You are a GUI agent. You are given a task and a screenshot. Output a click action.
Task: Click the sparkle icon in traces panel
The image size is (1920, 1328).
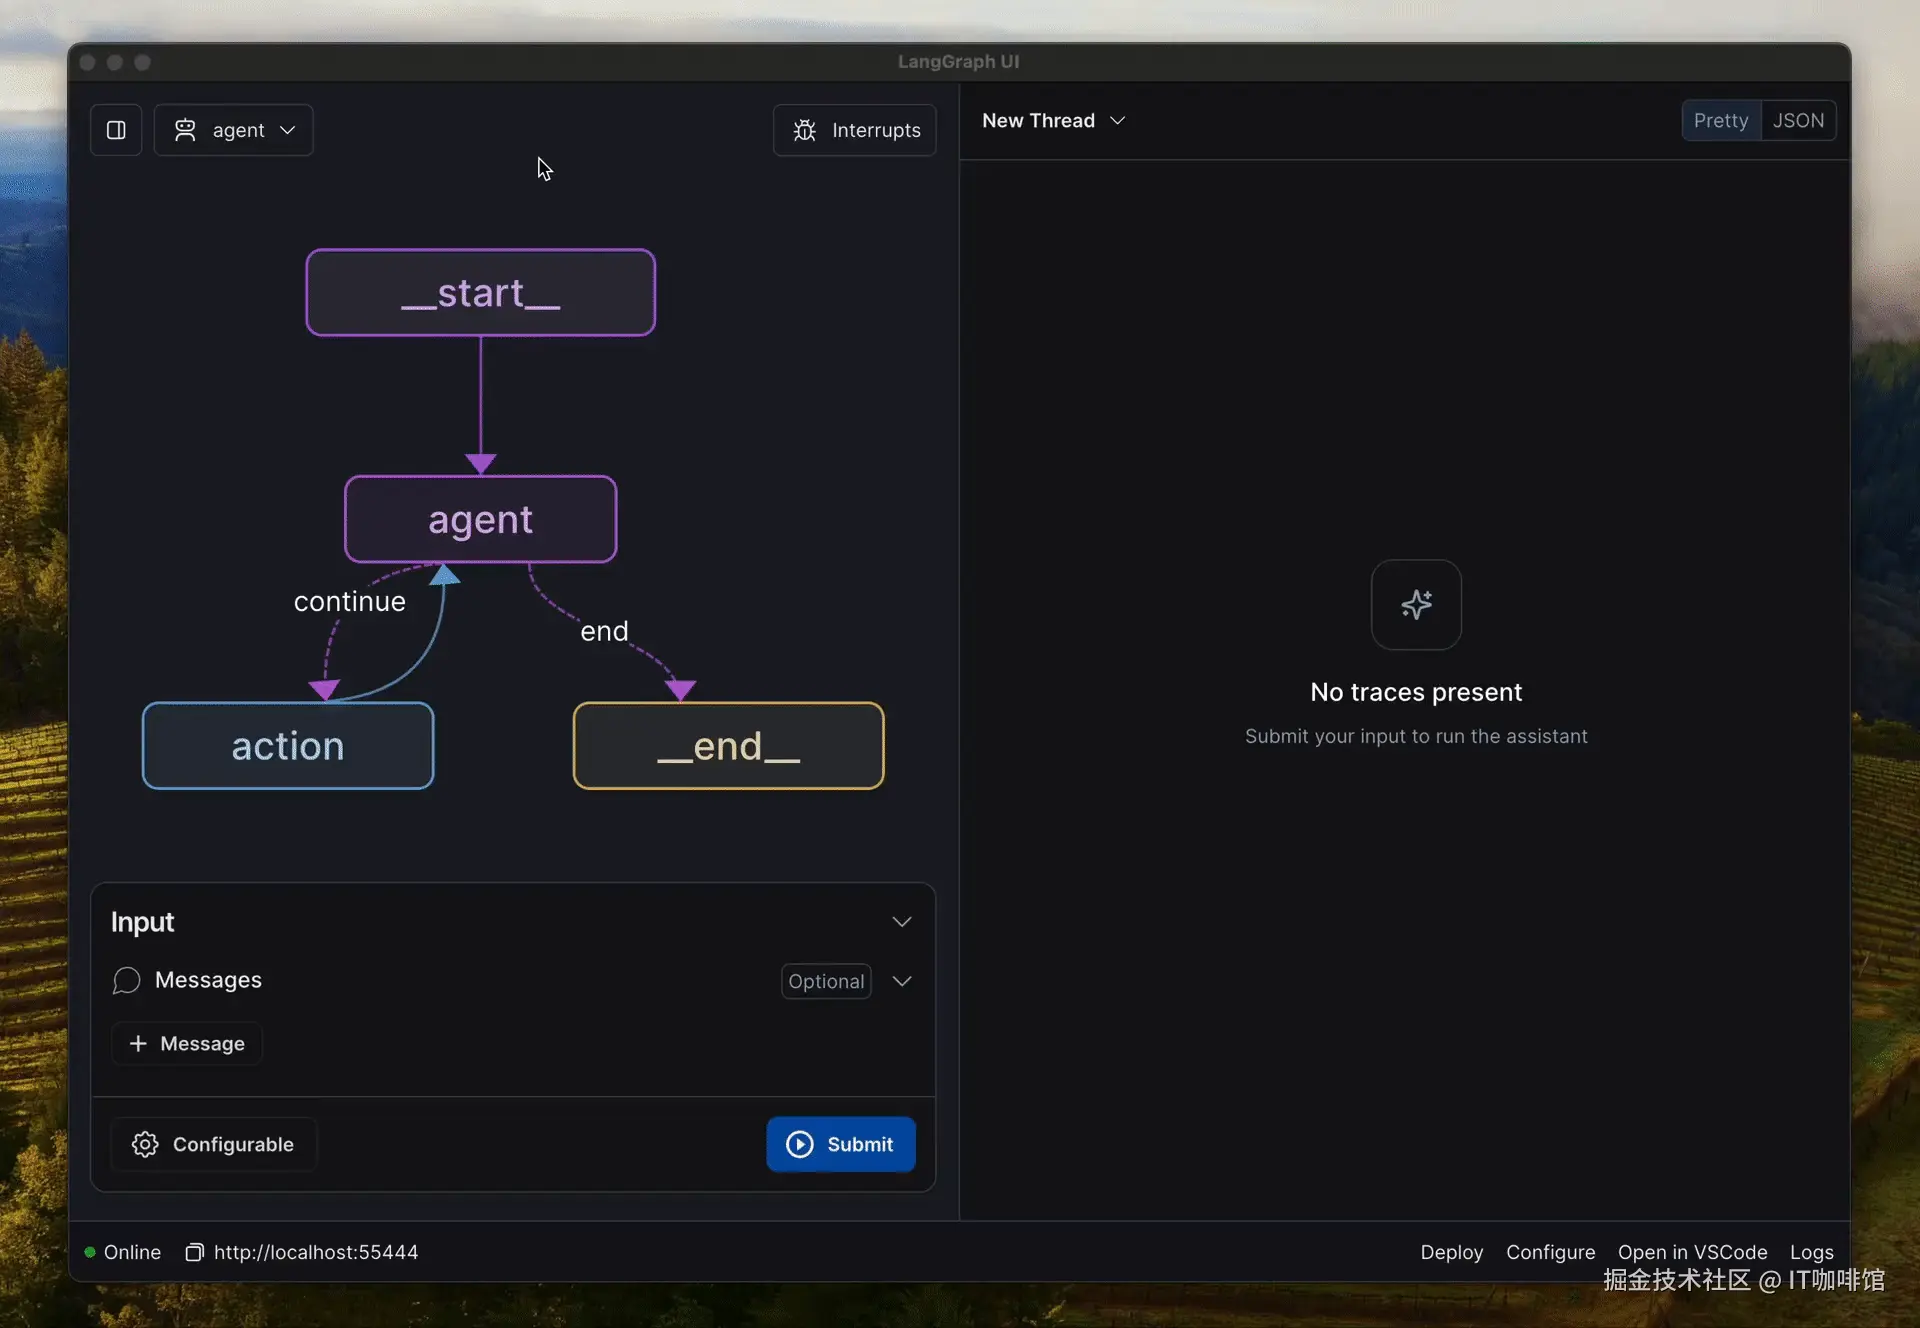[1416, 605]
